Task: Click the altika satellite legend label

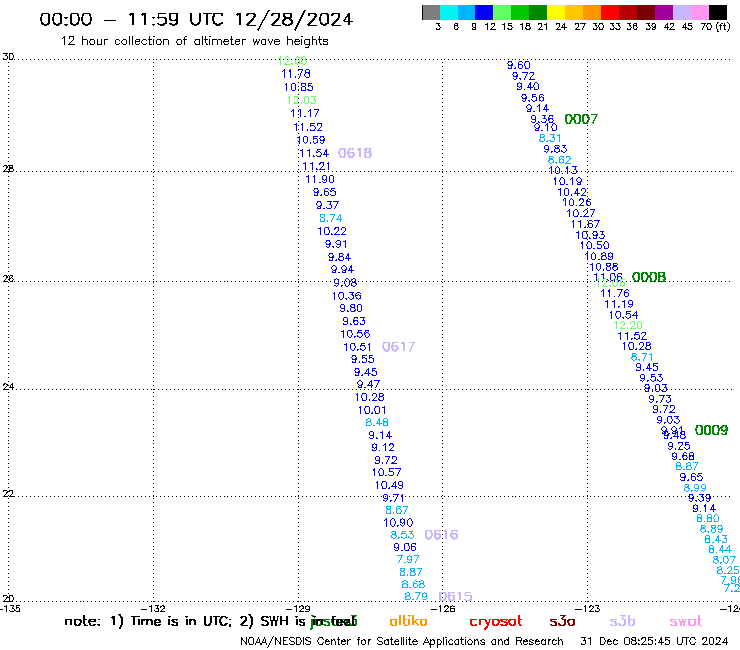Action: point(408,621)
